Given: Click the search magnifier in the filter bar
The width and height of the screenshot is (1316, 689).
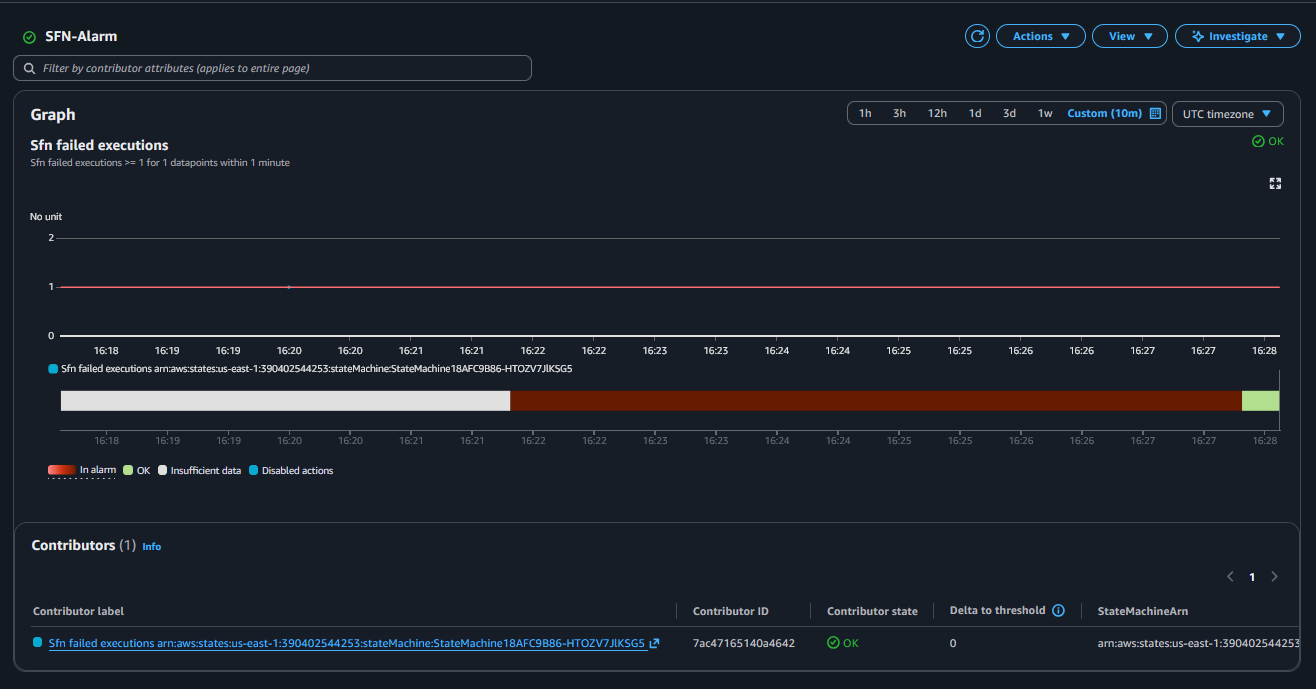Looking at the screenshot, I should point(29,67).
